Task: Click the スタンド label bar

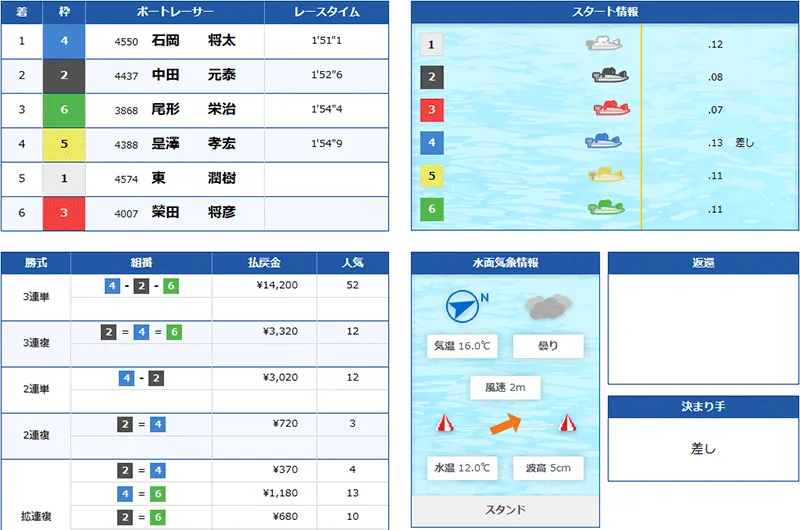Action: [505, 510]
